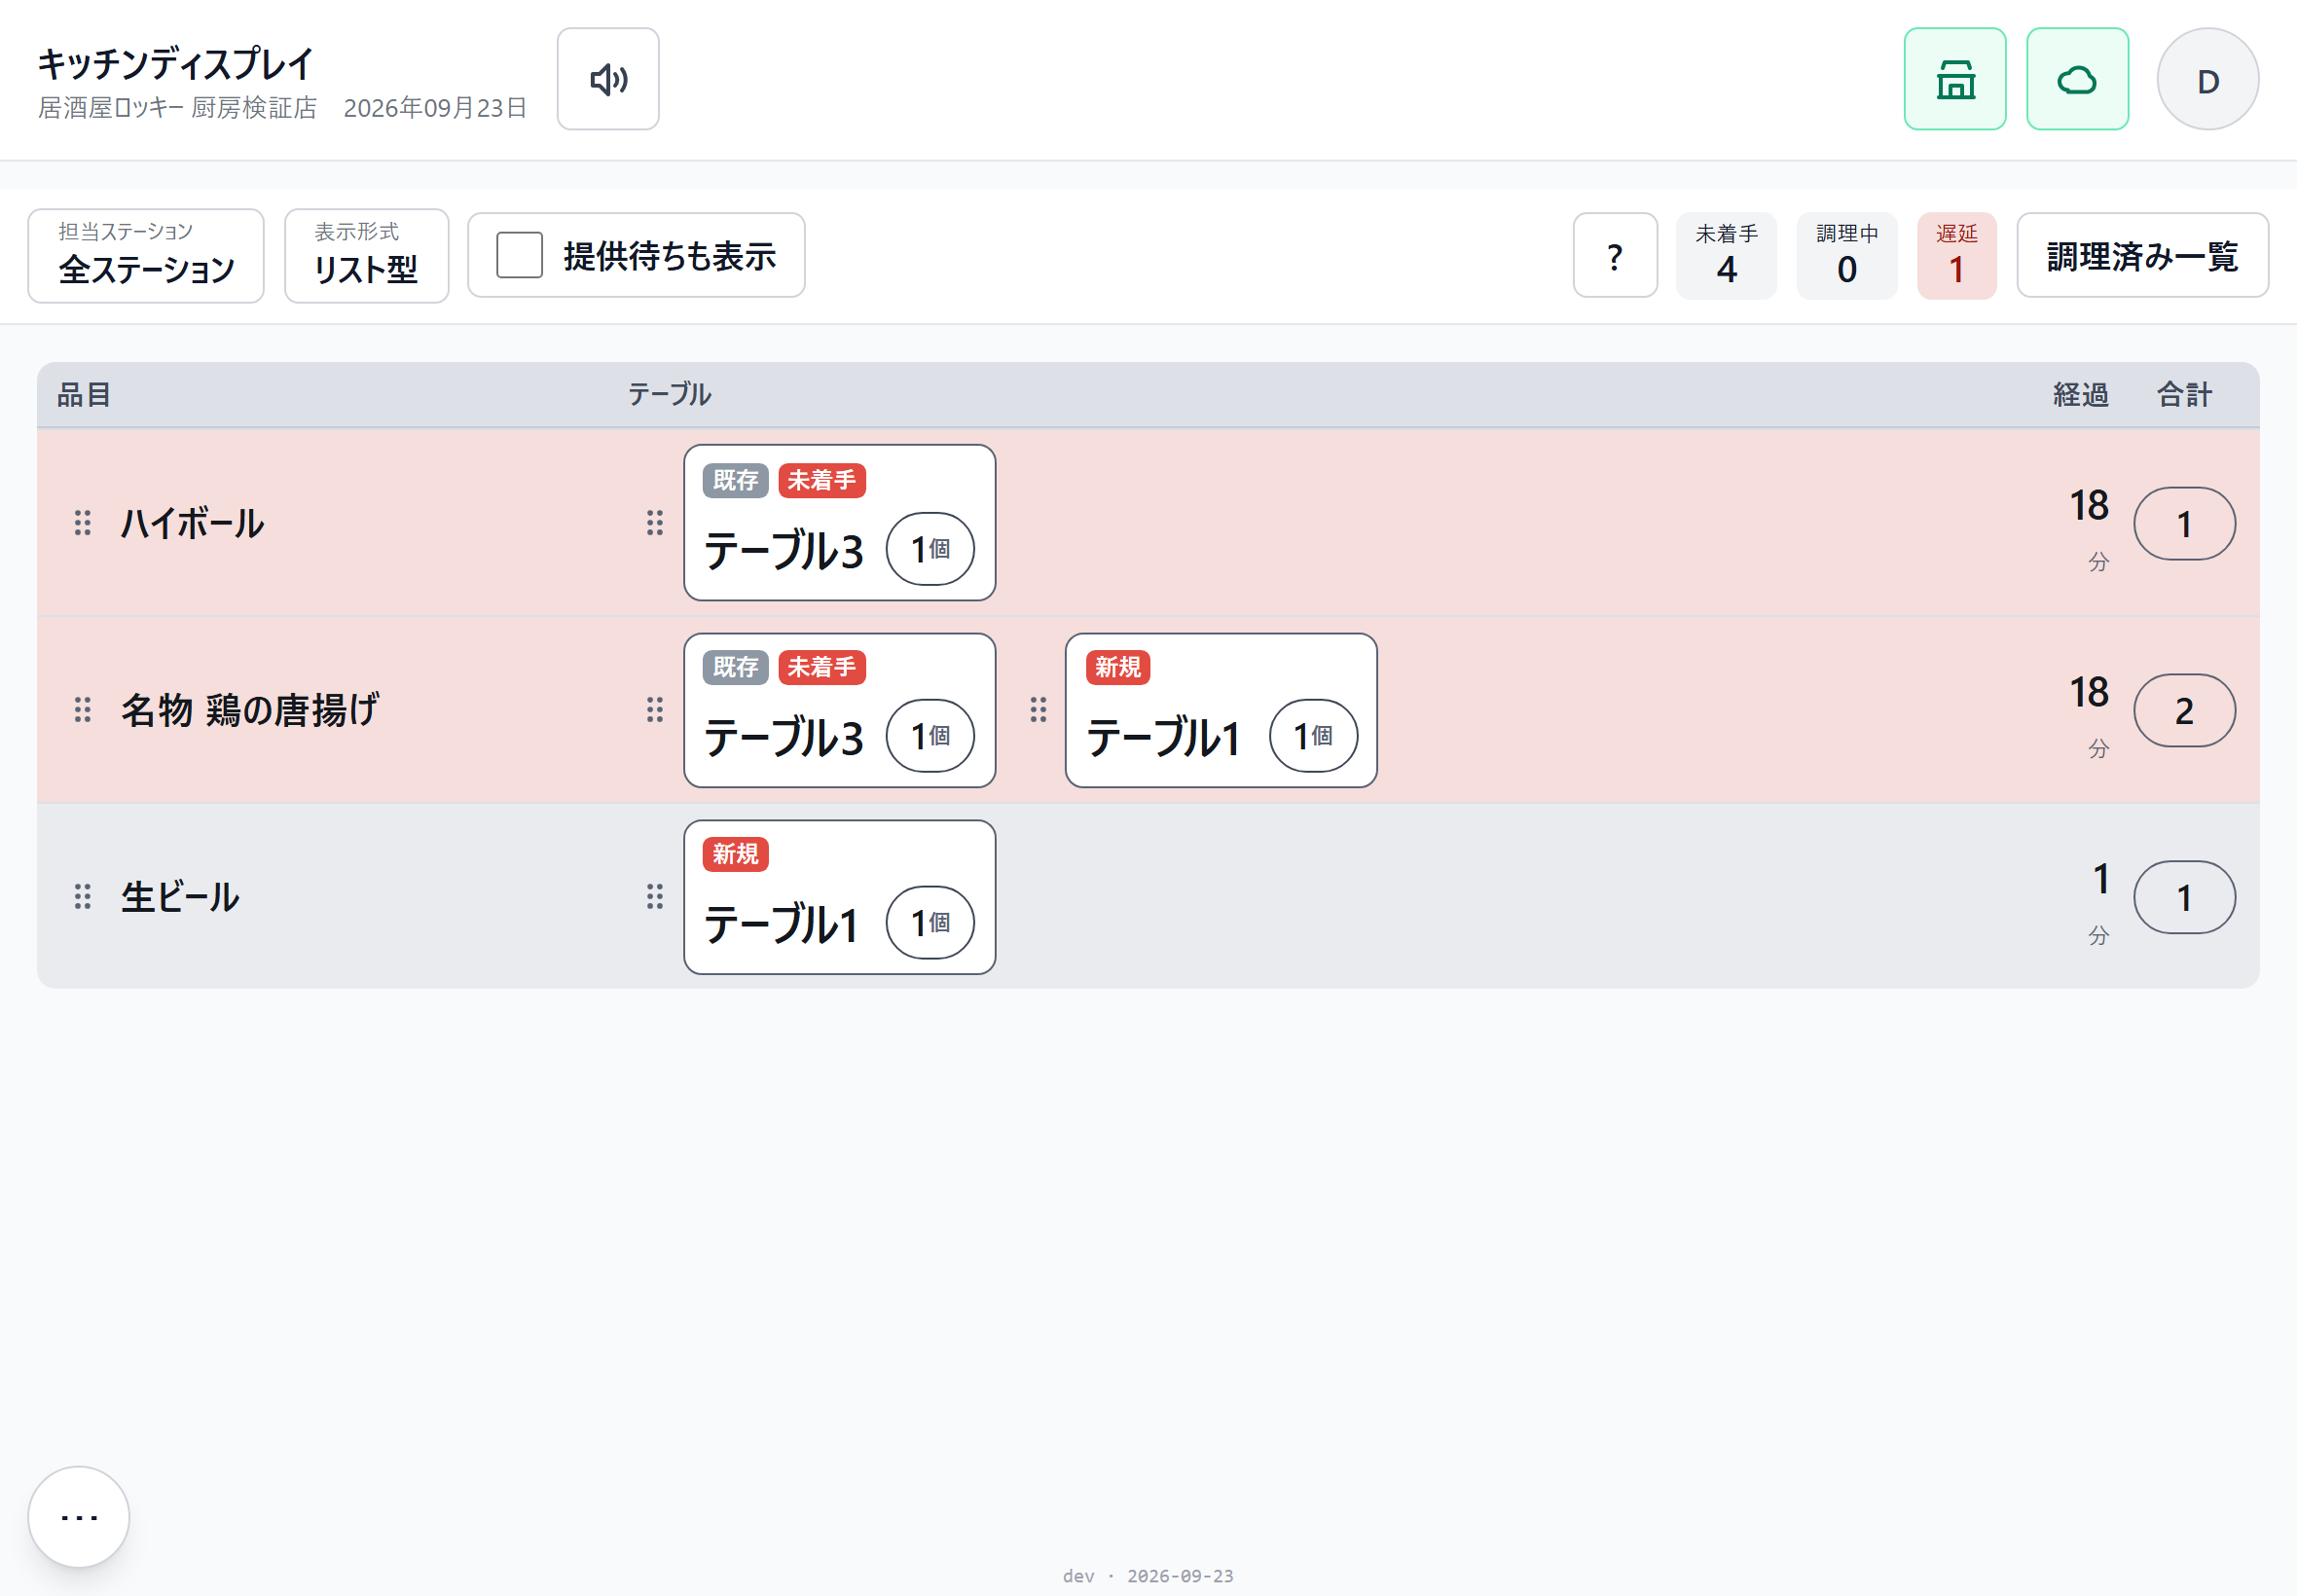Click drag handle of 生ビール テーブル1 card
The image size is (2297, 1596).
(655, 896)
